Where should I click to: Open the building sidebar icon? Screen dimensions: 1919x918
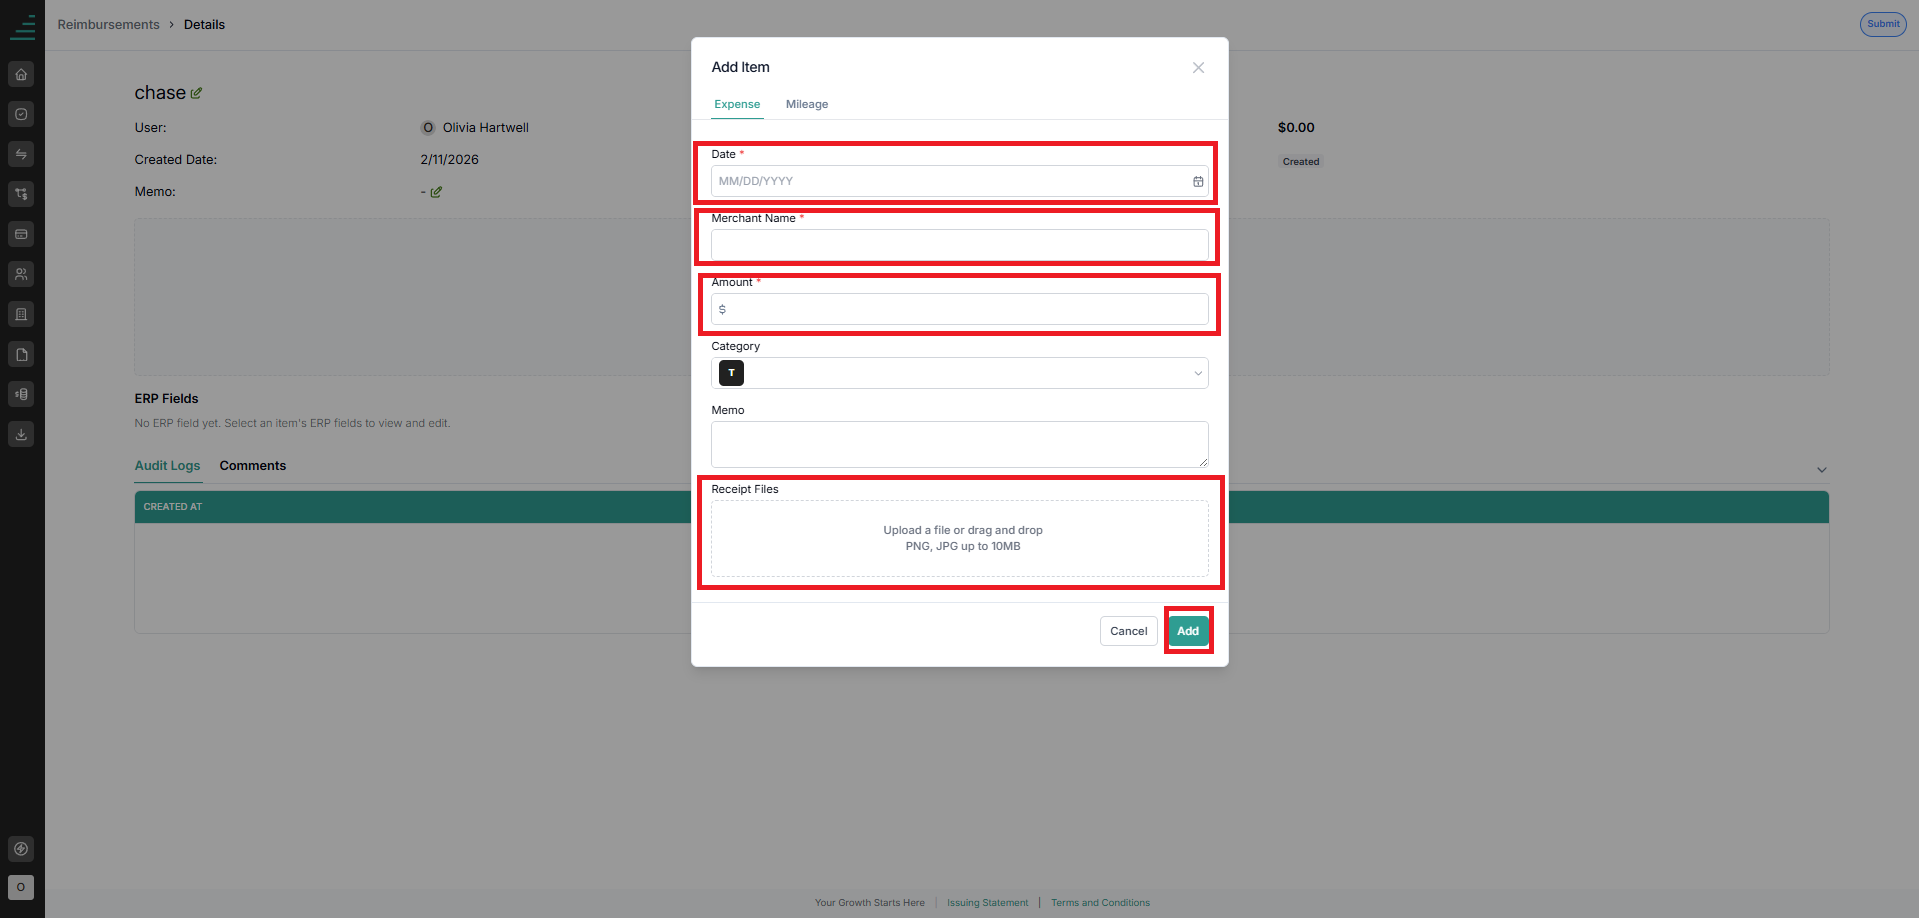[x=21, y=314]
